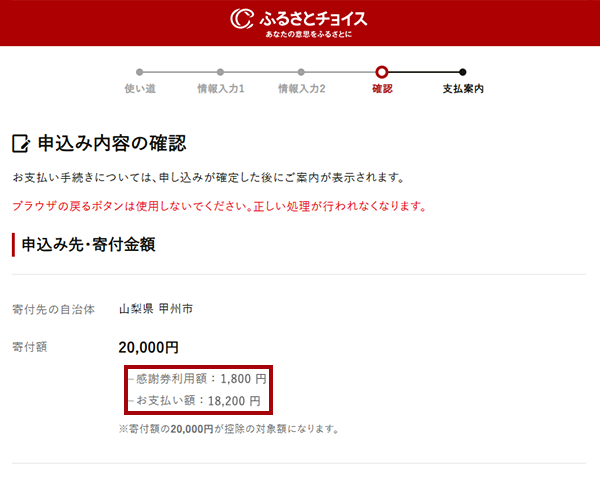This screenshot has width=600, height=496.
Task: Select the 使い道 step circle
Action: tap(139, 72)
